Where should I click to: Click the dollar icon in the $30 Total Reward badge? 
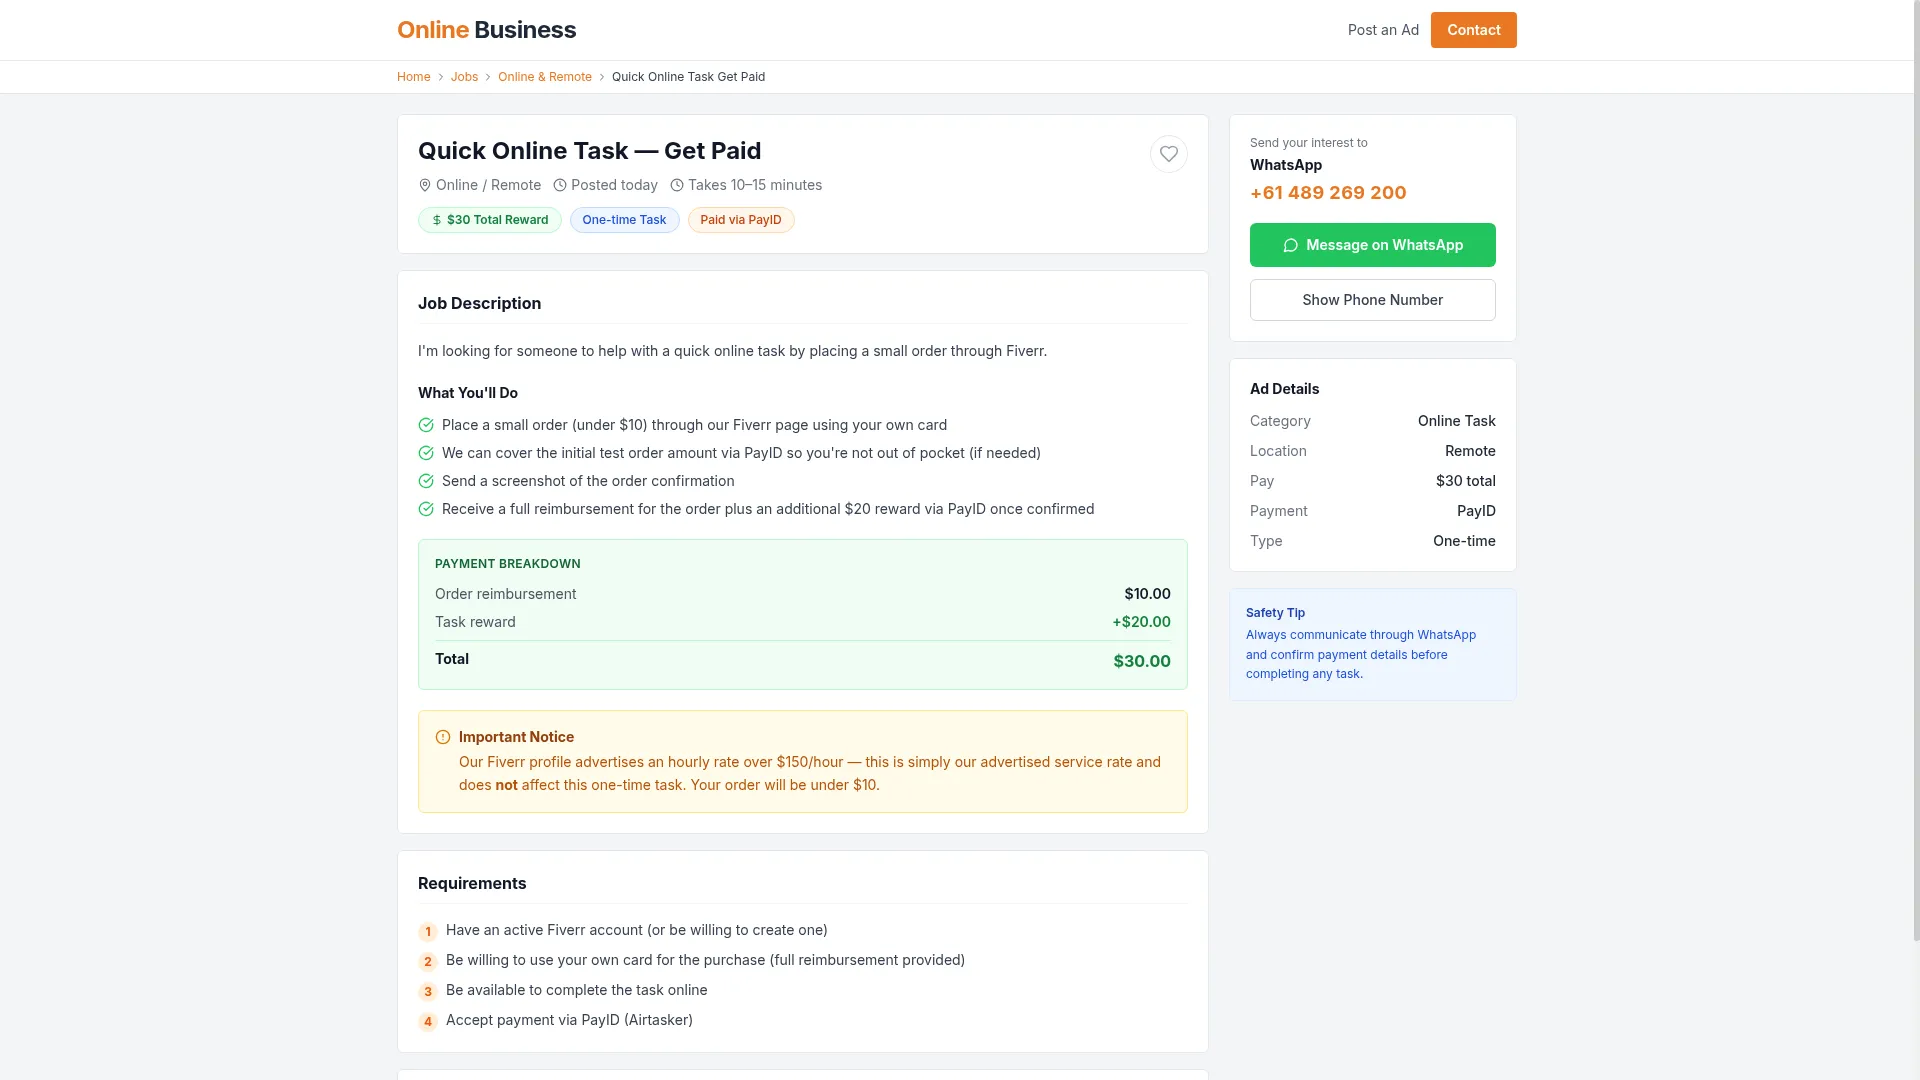(437, 220)
